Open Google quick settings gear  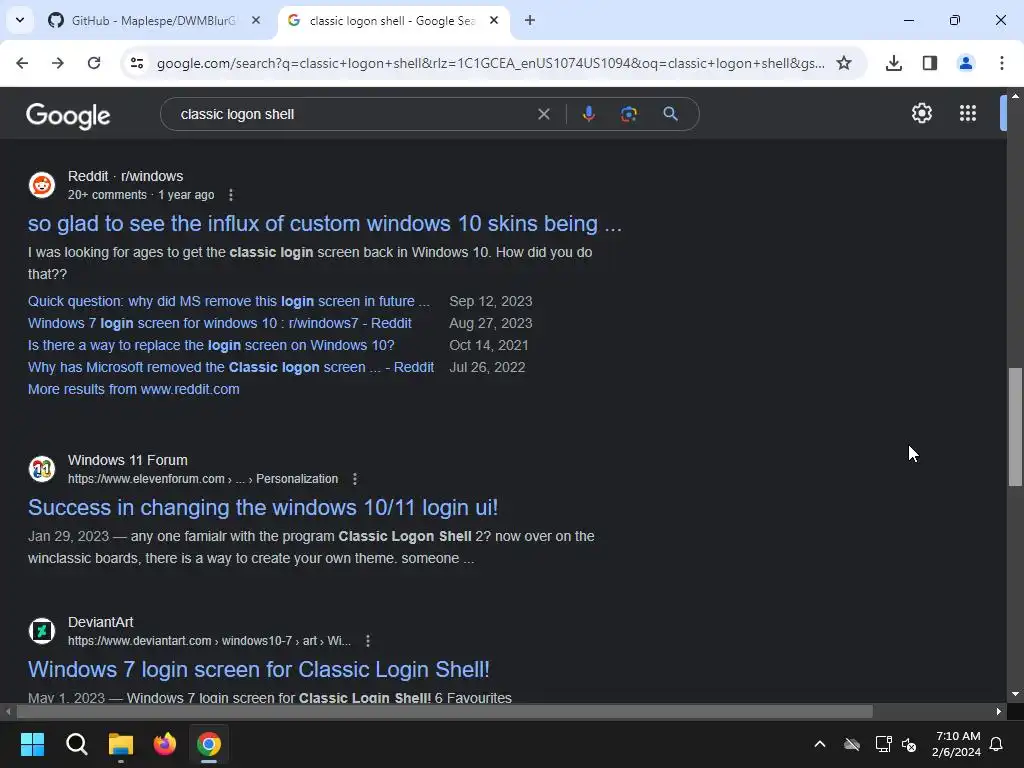(921, 114)
